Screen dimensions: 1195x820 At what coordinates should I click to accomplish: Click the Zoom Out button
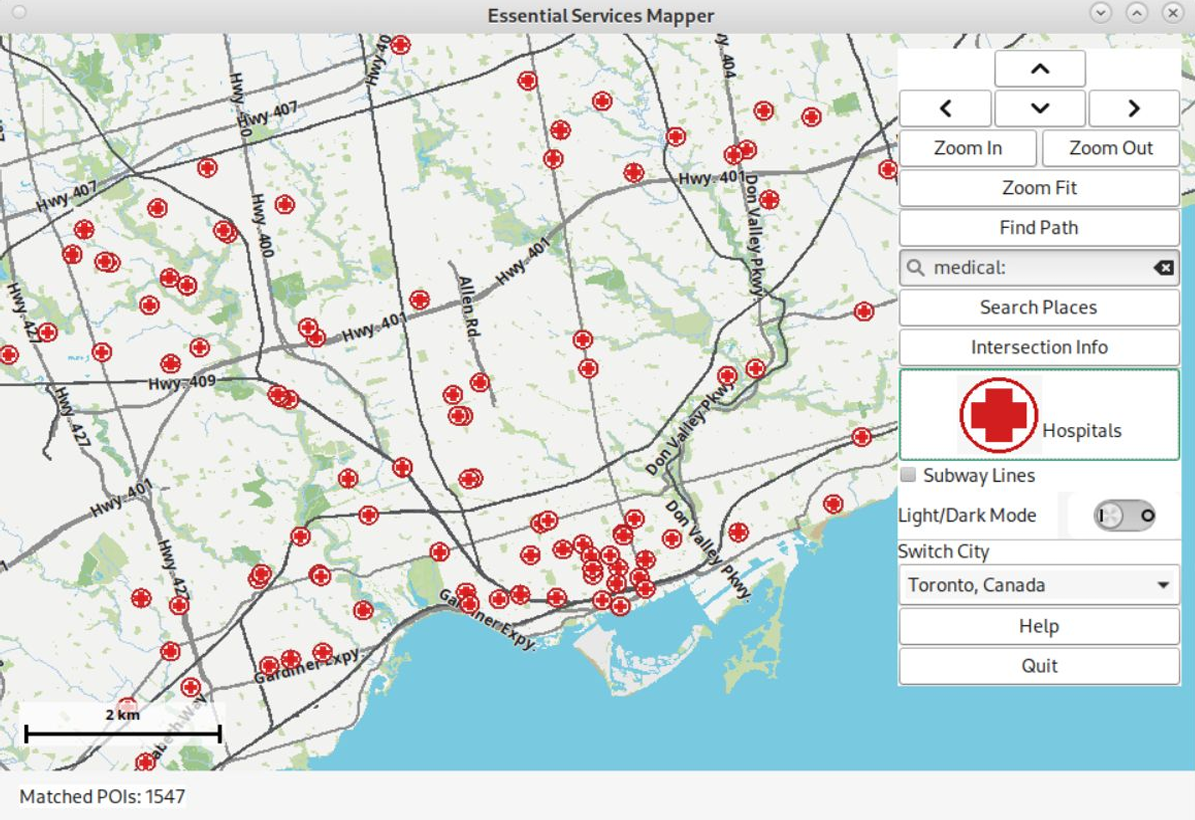pos(1110,148)
